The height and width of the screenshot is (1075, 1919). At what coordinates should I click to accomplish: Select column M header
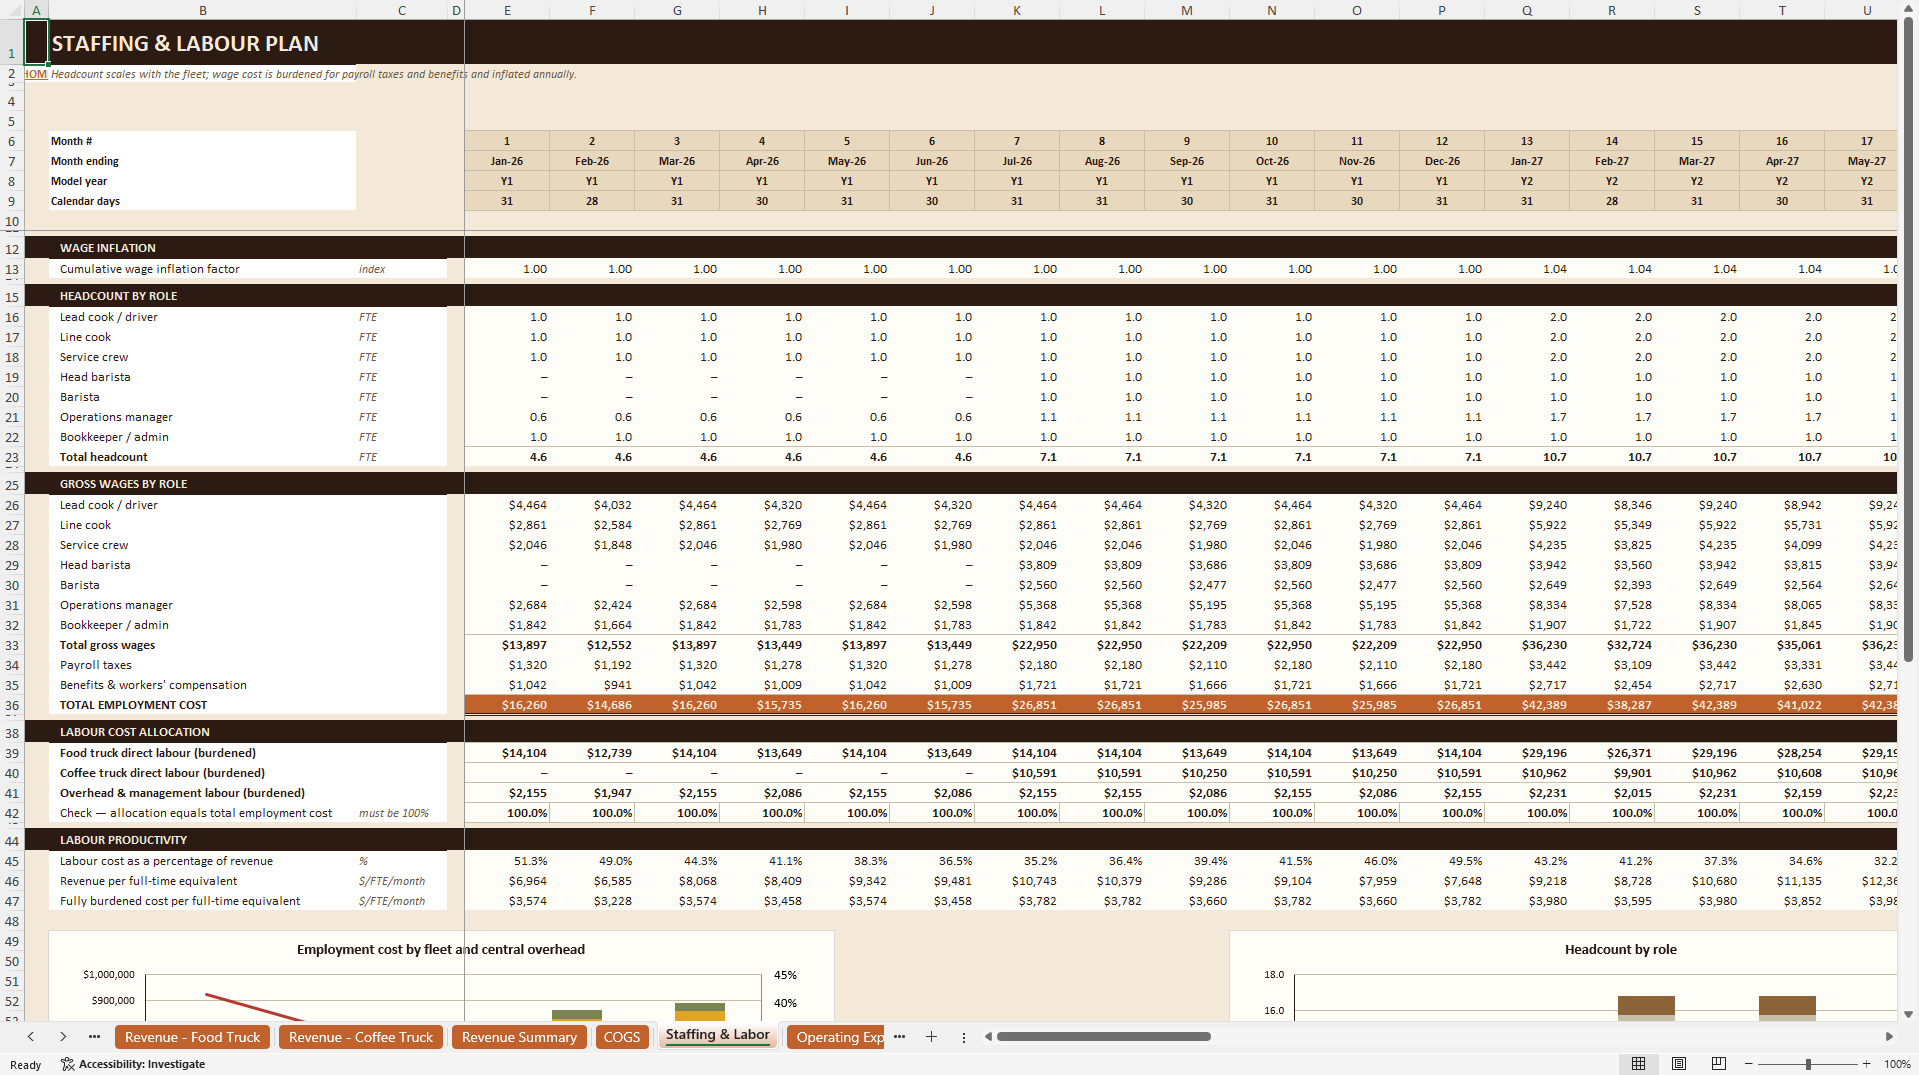[x=1187, y=10]
